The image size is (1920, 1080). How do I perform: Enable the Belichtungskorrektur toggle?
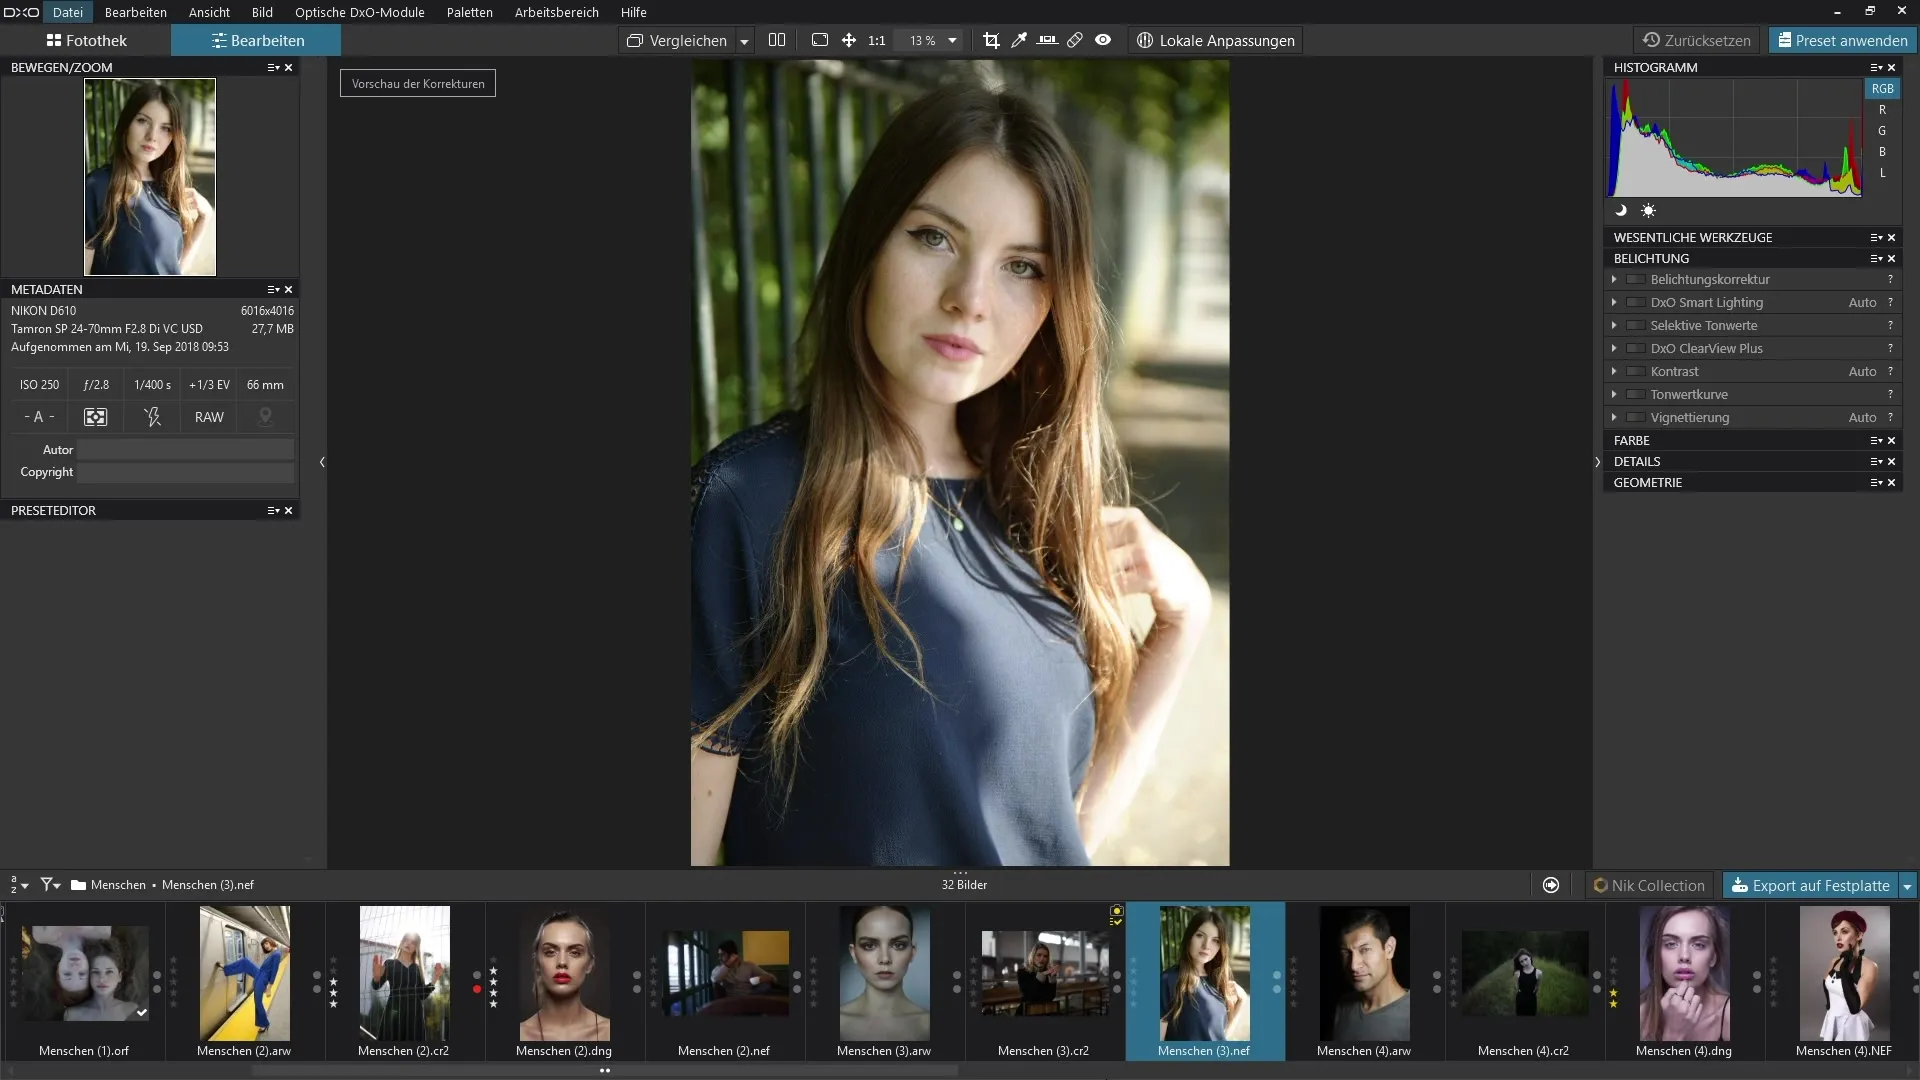pyautogui.click(x=1636, y=279)
